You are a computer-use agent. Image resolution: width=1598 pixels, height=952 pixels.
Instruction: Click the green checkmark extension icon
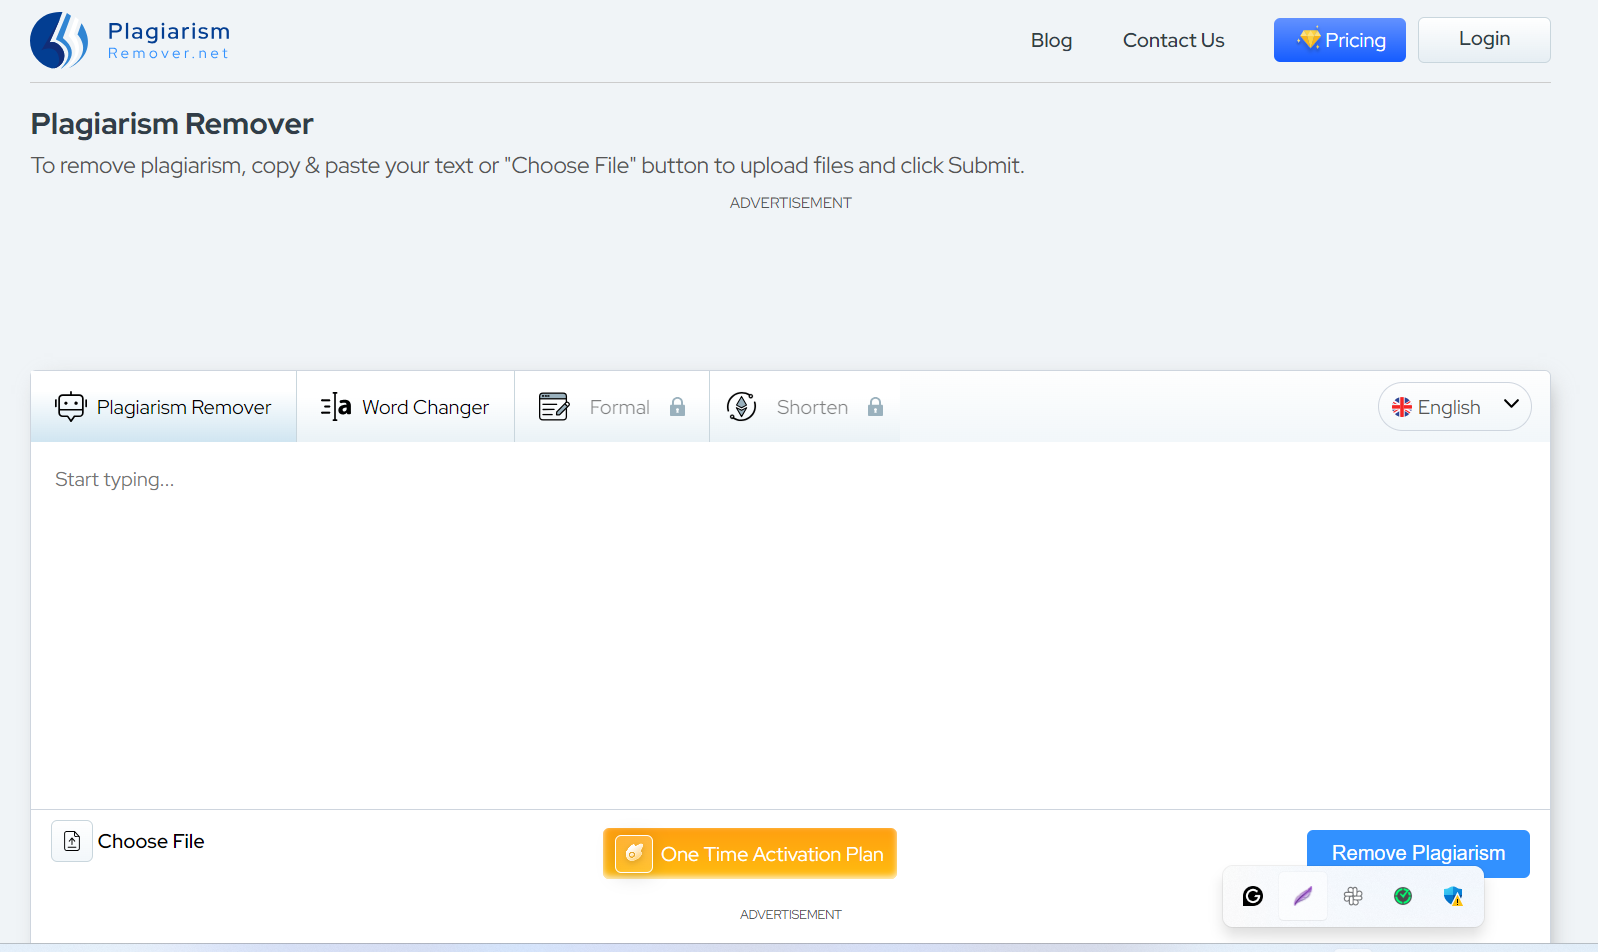tap(1403, 896)
